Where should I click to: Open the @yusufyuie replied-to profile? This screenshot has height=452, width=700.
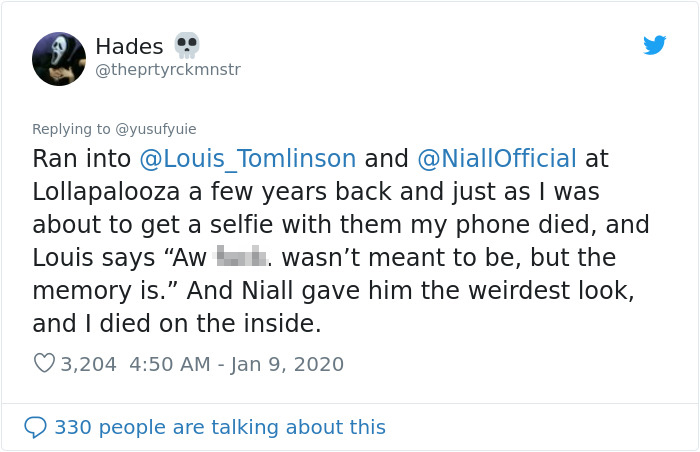click(x=157, y=128)
